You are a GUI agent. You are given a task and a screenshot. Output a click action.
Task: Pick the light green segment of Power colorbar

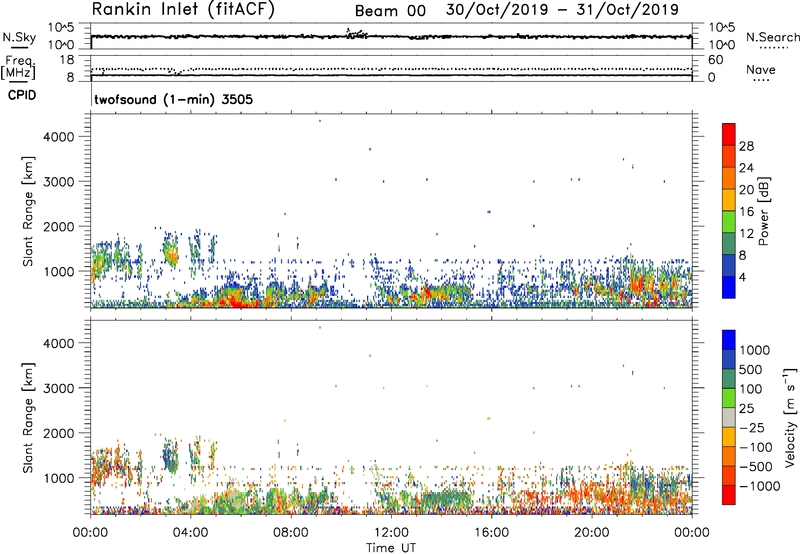click(729, 222)
